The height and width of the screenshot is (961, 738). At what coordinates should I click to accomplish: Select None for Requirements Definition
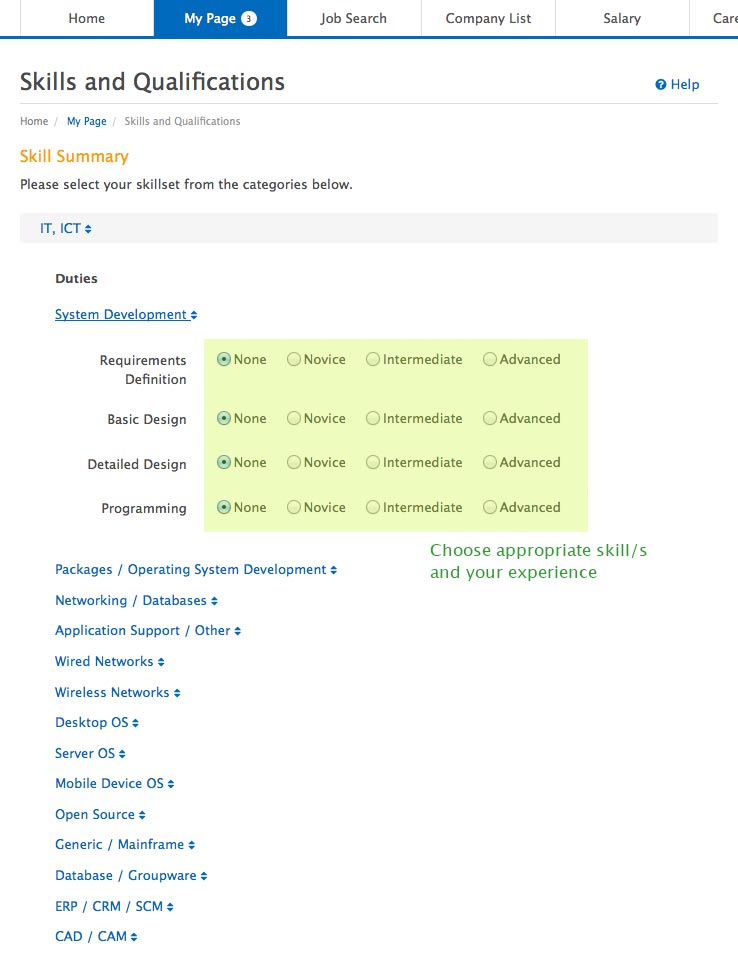224,359
